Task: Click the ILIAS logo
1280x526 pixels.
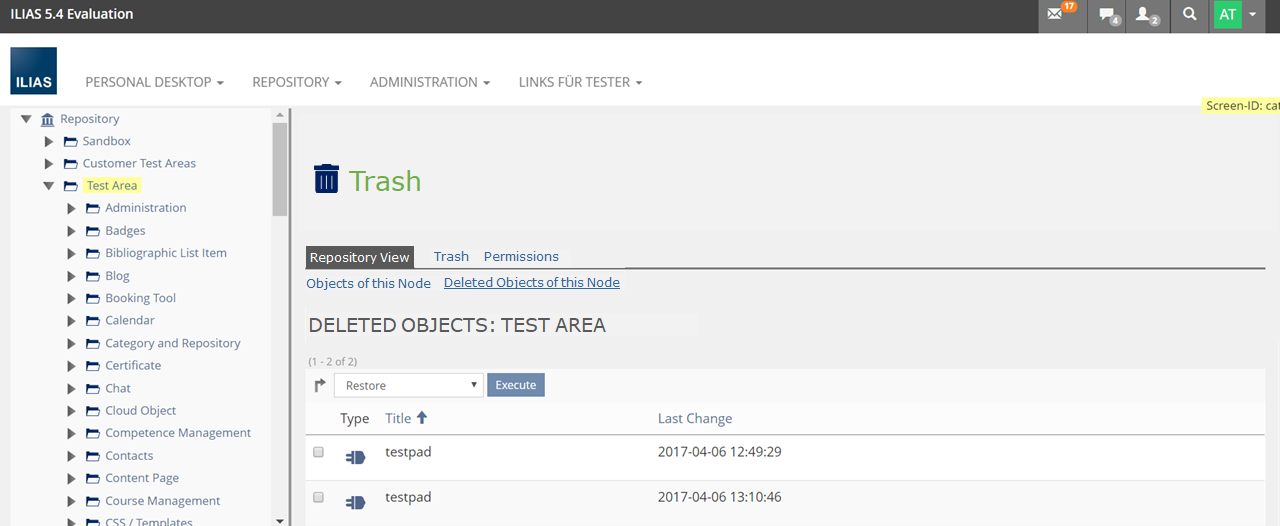Action: [34, 71]
